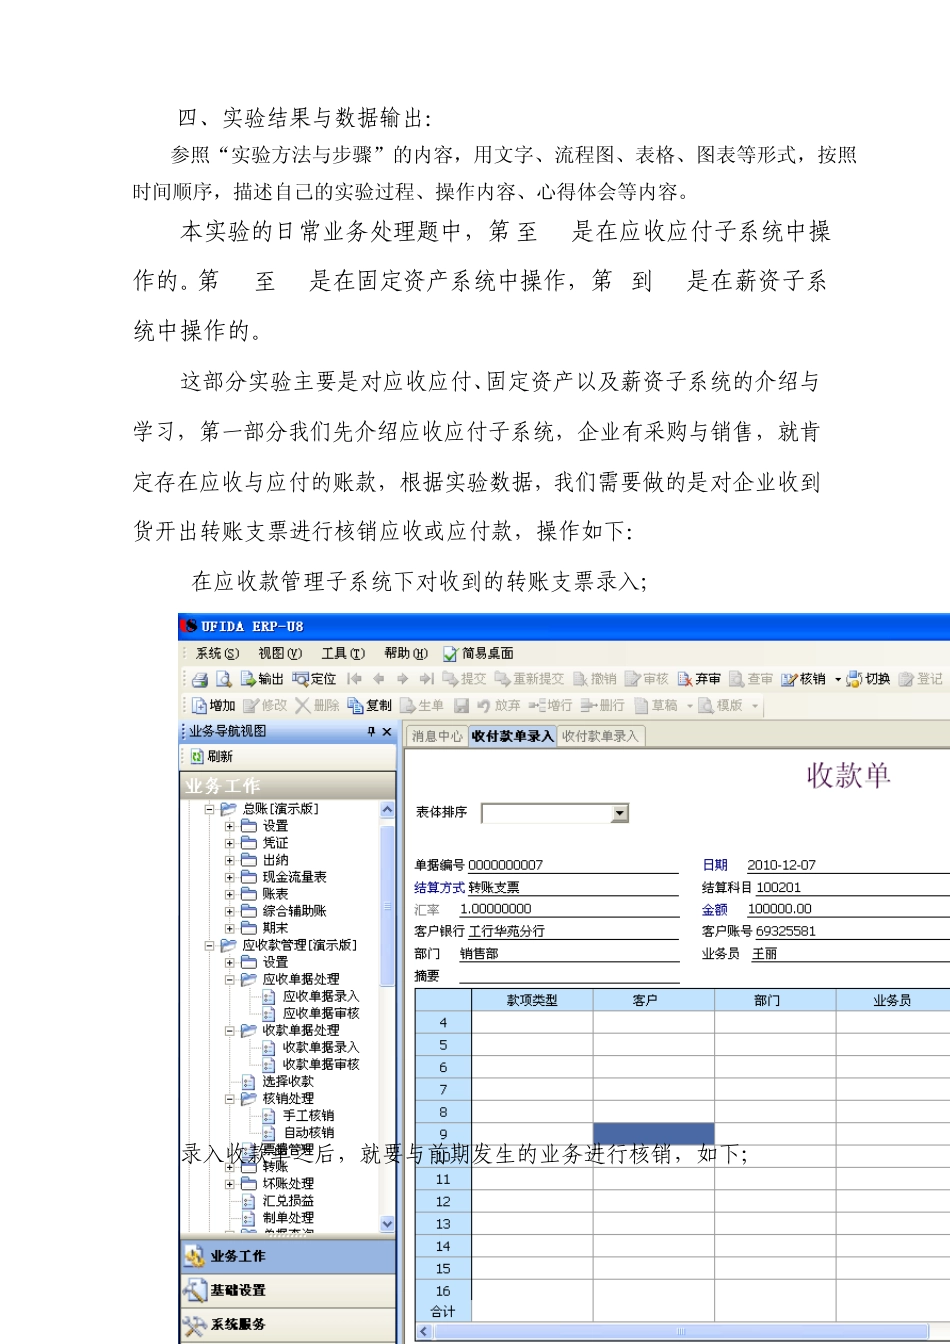Click the 查审 toolbar icon
950x1344 pixels.
tap(751, 679)
